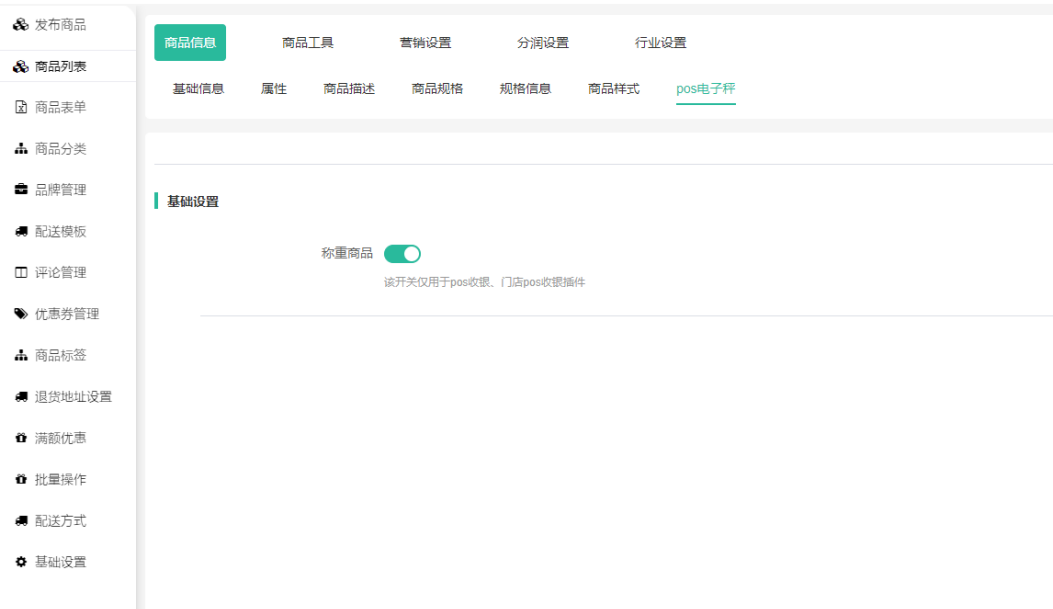Open the 基础信息 sub-tab

(x=198, y=89)
